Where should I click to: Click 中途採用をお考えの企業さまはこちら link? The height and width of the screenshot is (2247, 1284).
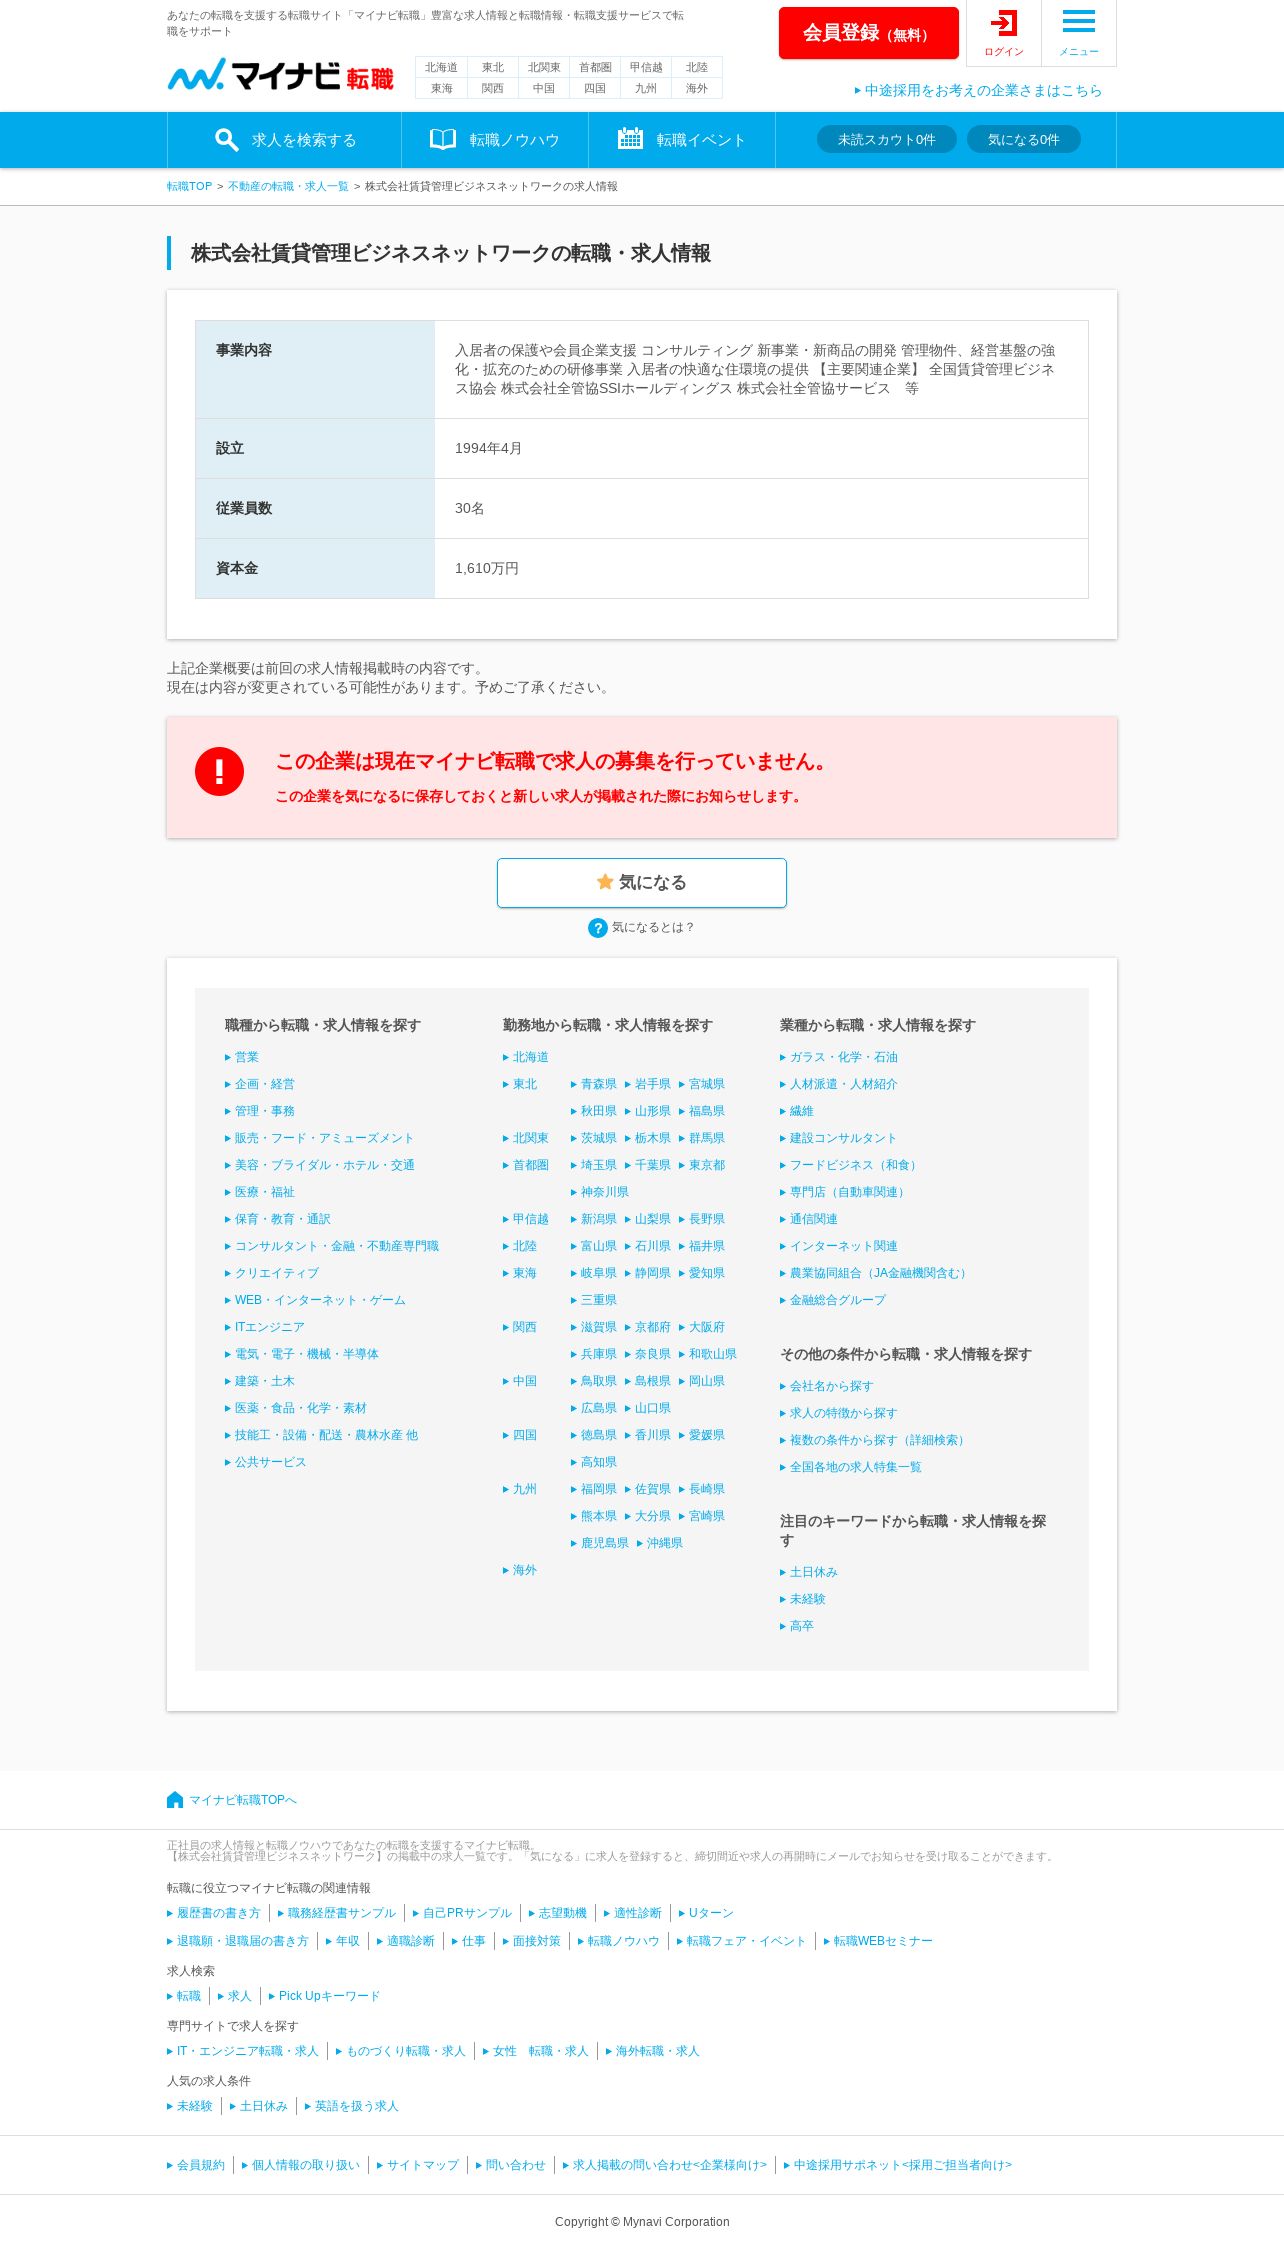(x=979, y=90)
